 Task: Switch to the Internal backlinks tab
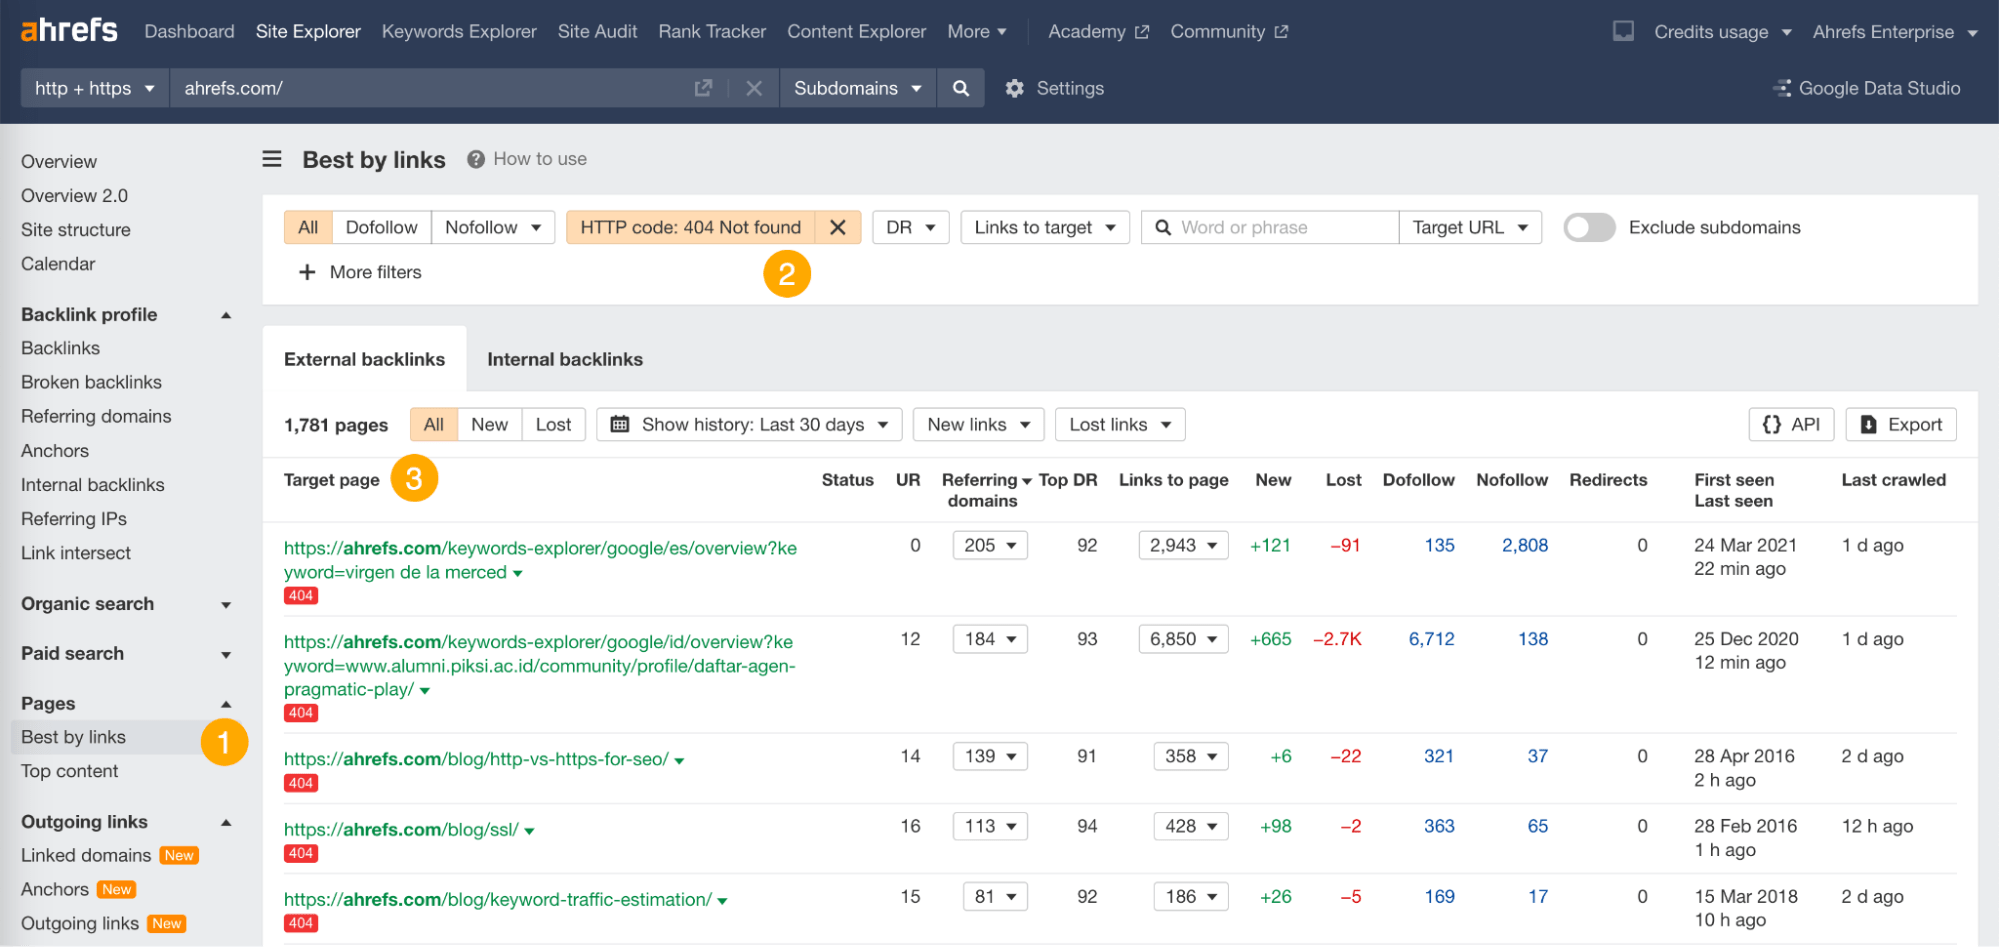[x=564, y=359]
